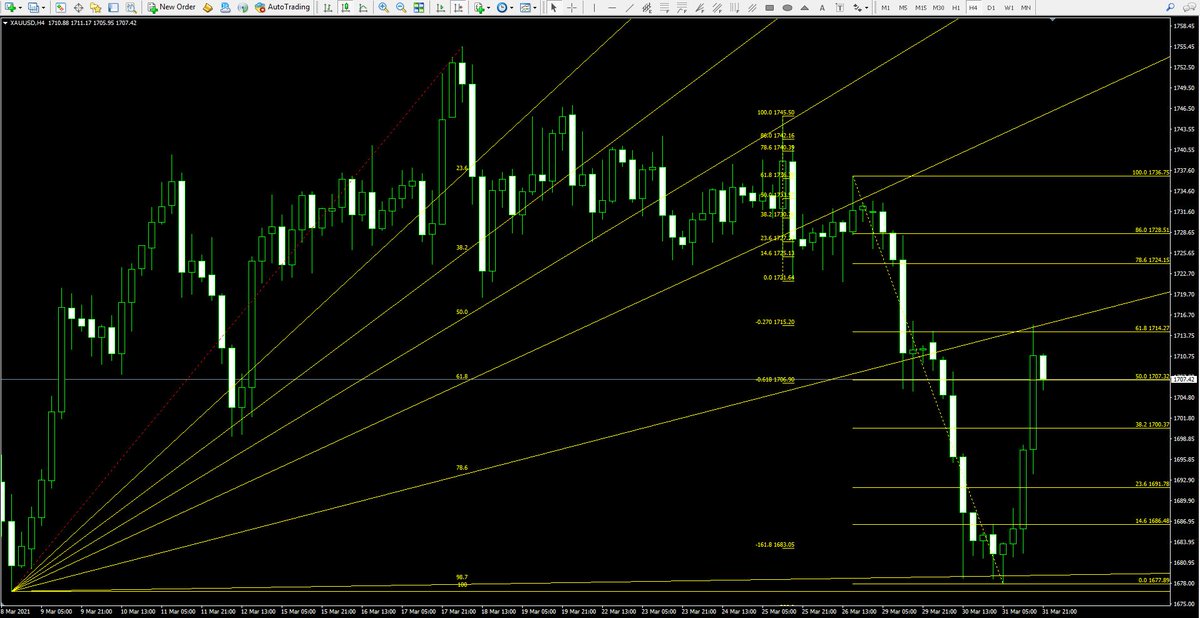This screenshot has width=1200, height=618.
Task: Switch chart to Line Chart mode
Action: (363, 7)
